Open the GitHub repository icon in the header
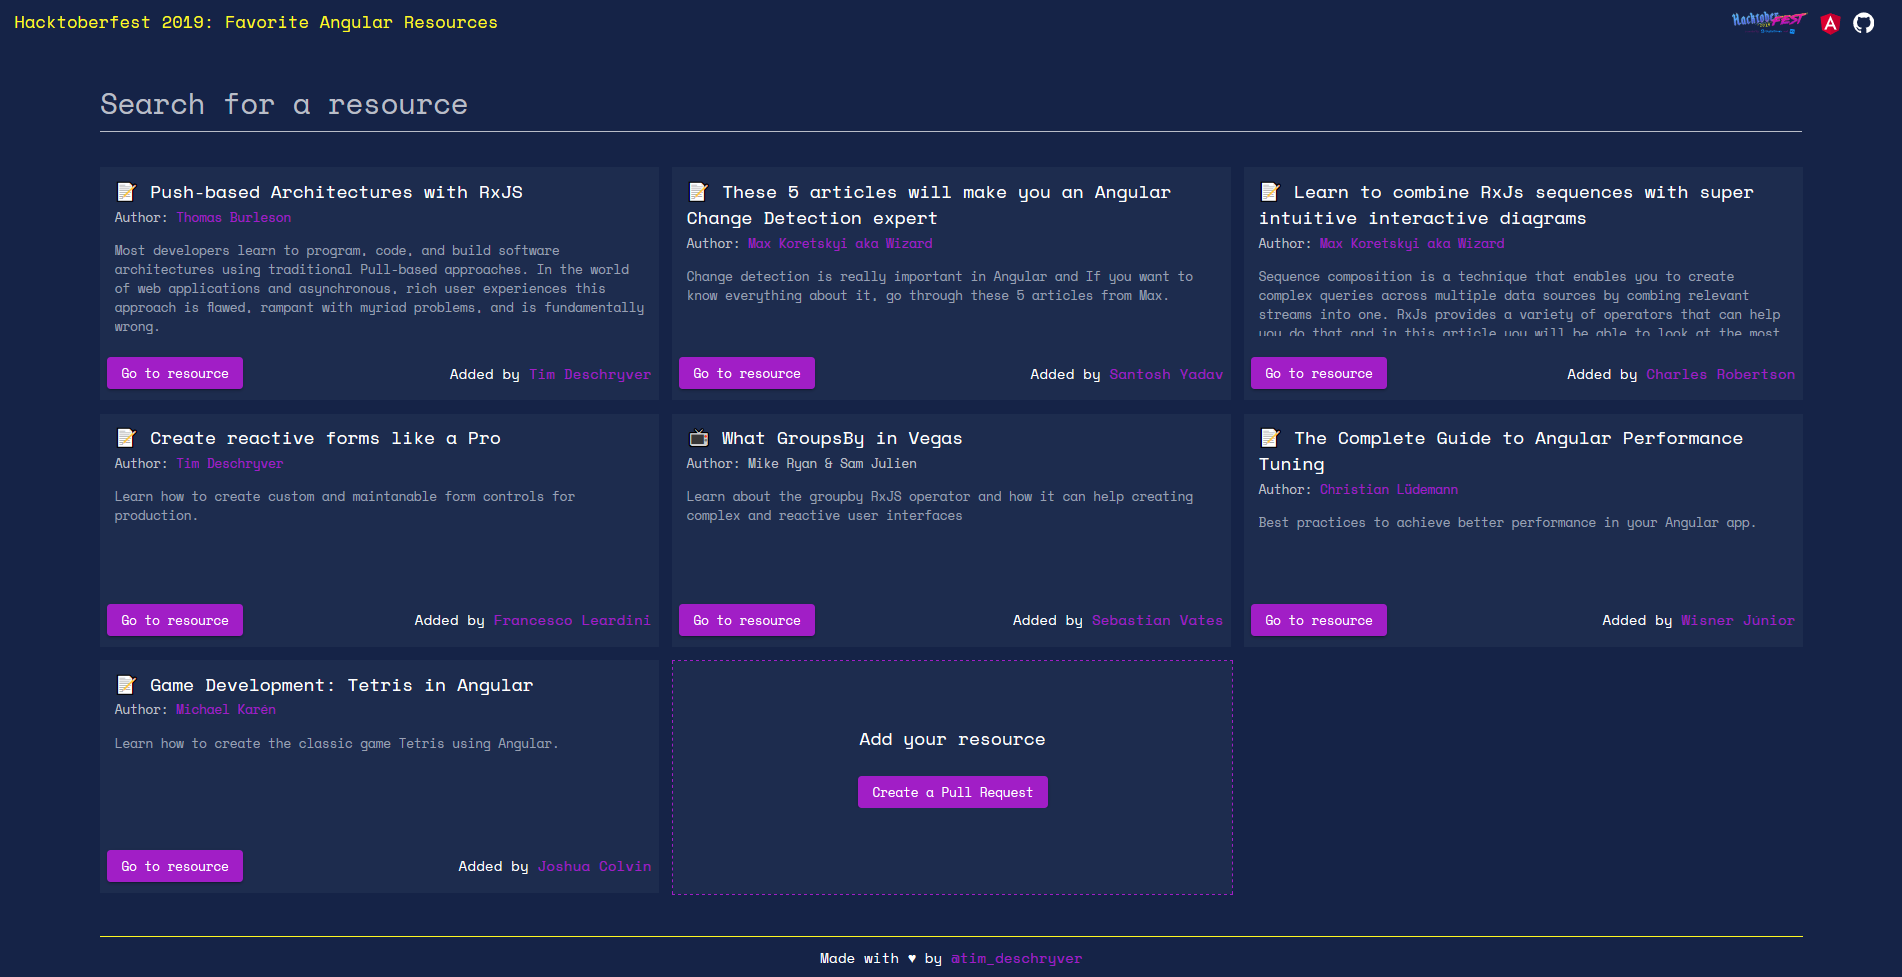Image resolution: width=1902 pixels, height=977 pixels. (x=1863, y=22)
